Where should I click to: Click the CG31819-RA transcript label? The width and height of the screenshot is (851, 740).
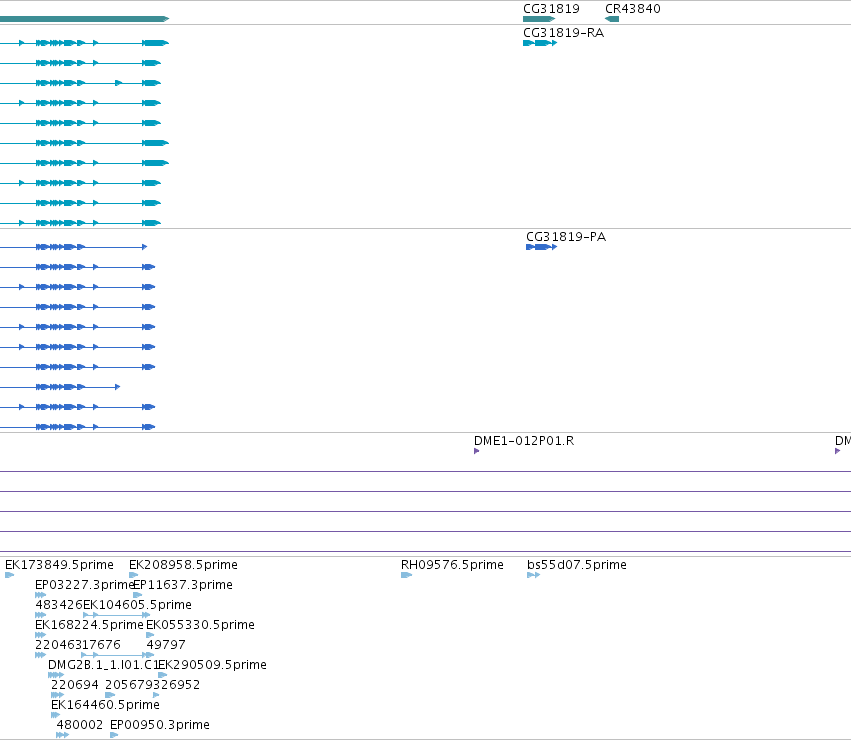coord(563,33)
